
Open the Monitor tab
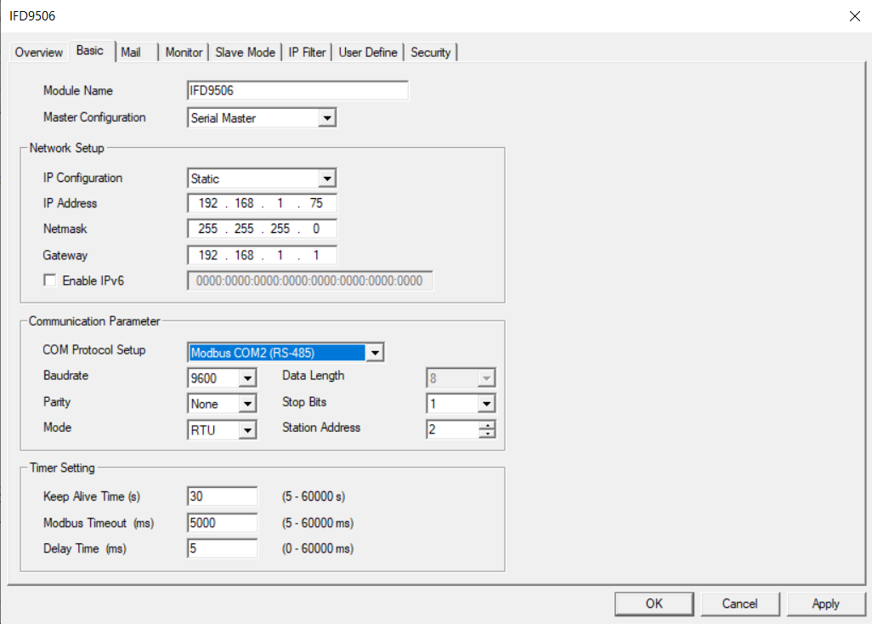(x=184, y=52)
